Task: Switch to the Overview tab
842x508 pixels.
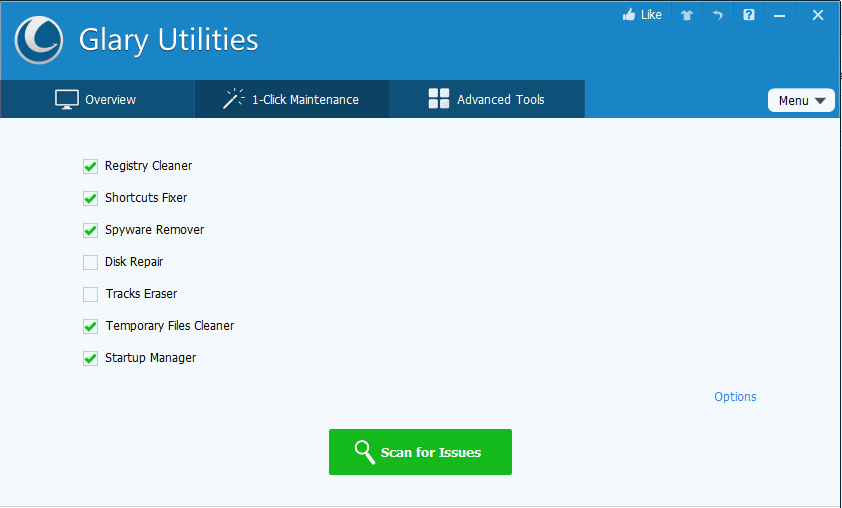Action: tap(97, 99)
